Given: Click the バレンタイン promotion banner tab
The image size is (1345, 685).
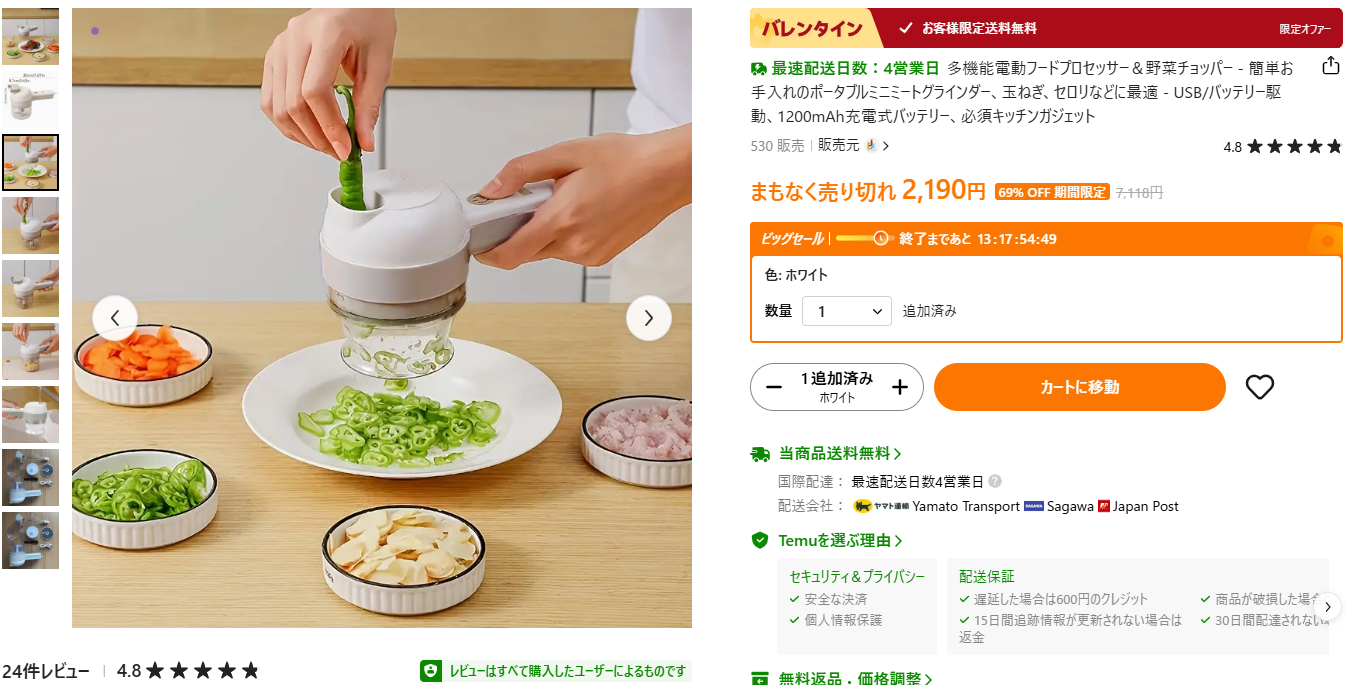Looking at the screenshot, I should [x=812, y=28].
